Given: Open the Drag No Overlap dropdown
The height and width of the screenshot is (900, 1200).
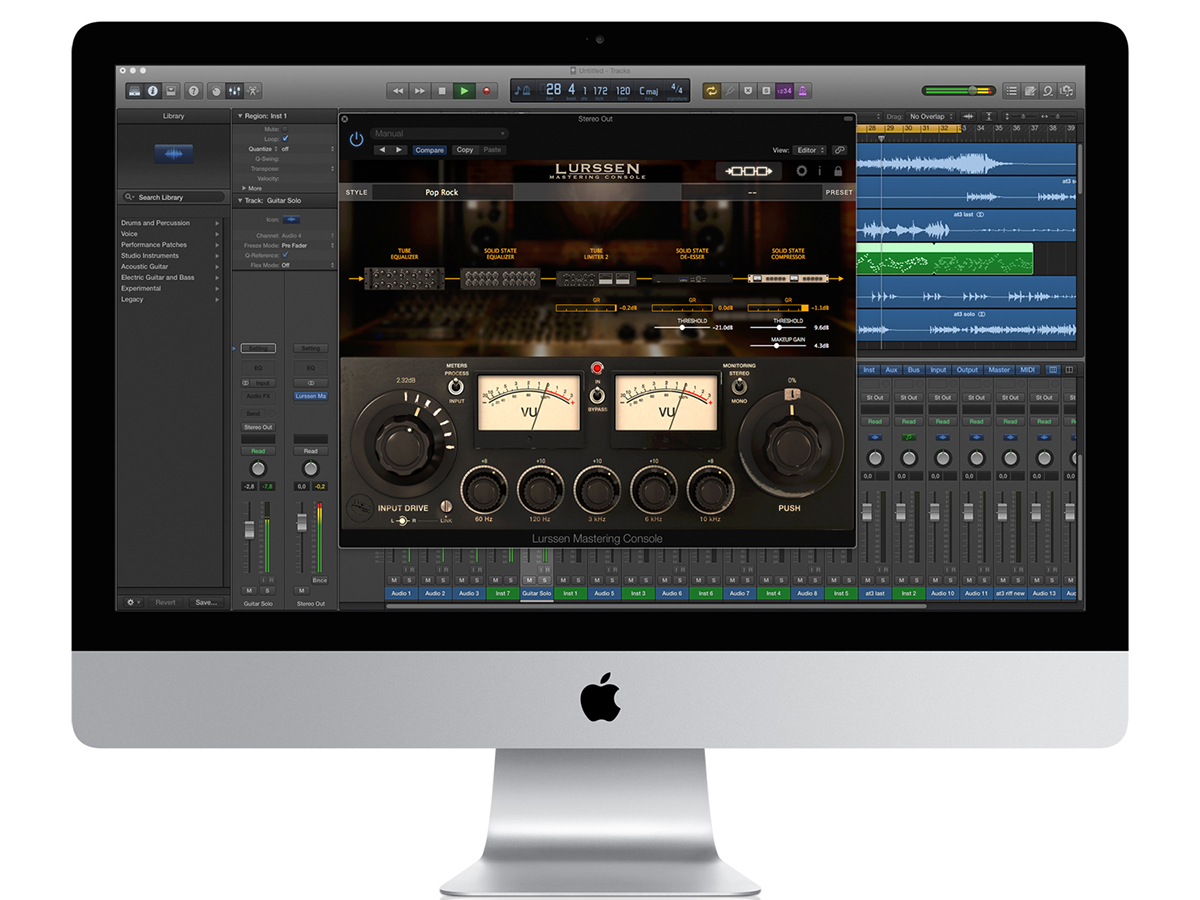Looking at the screenshot, I should point(933,116).
